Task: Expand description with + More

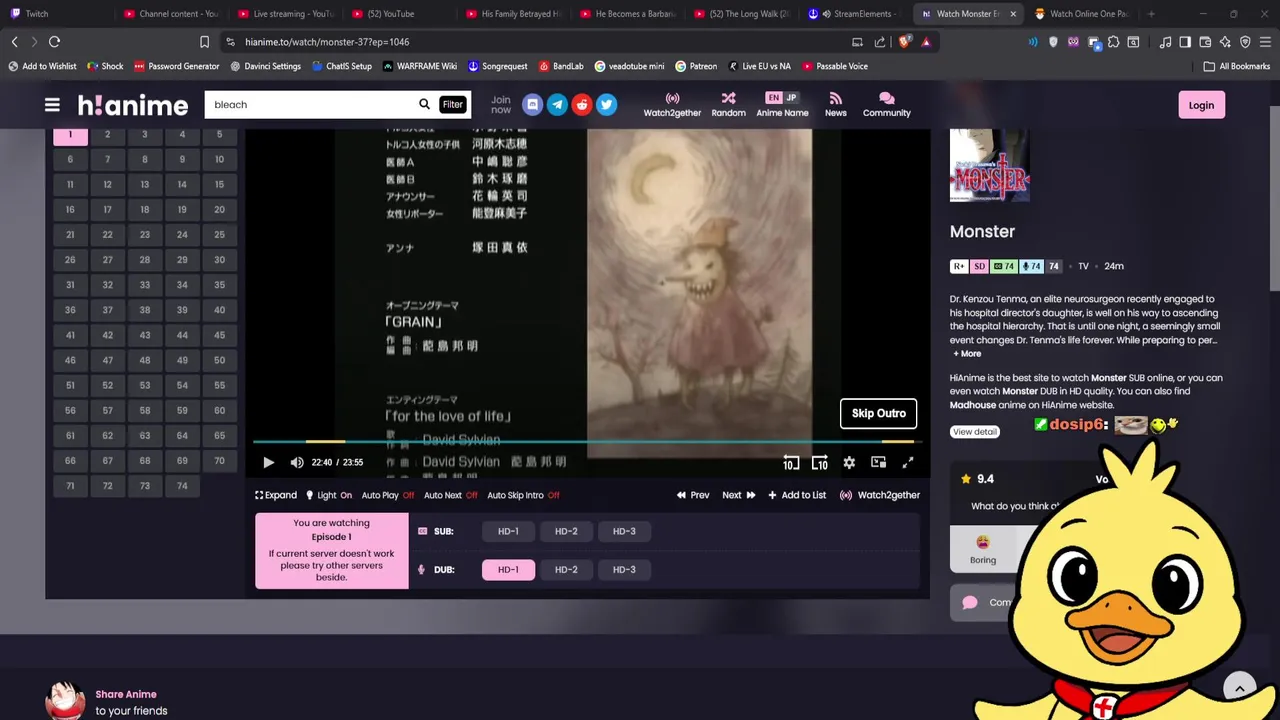Action: coord(967,354)
